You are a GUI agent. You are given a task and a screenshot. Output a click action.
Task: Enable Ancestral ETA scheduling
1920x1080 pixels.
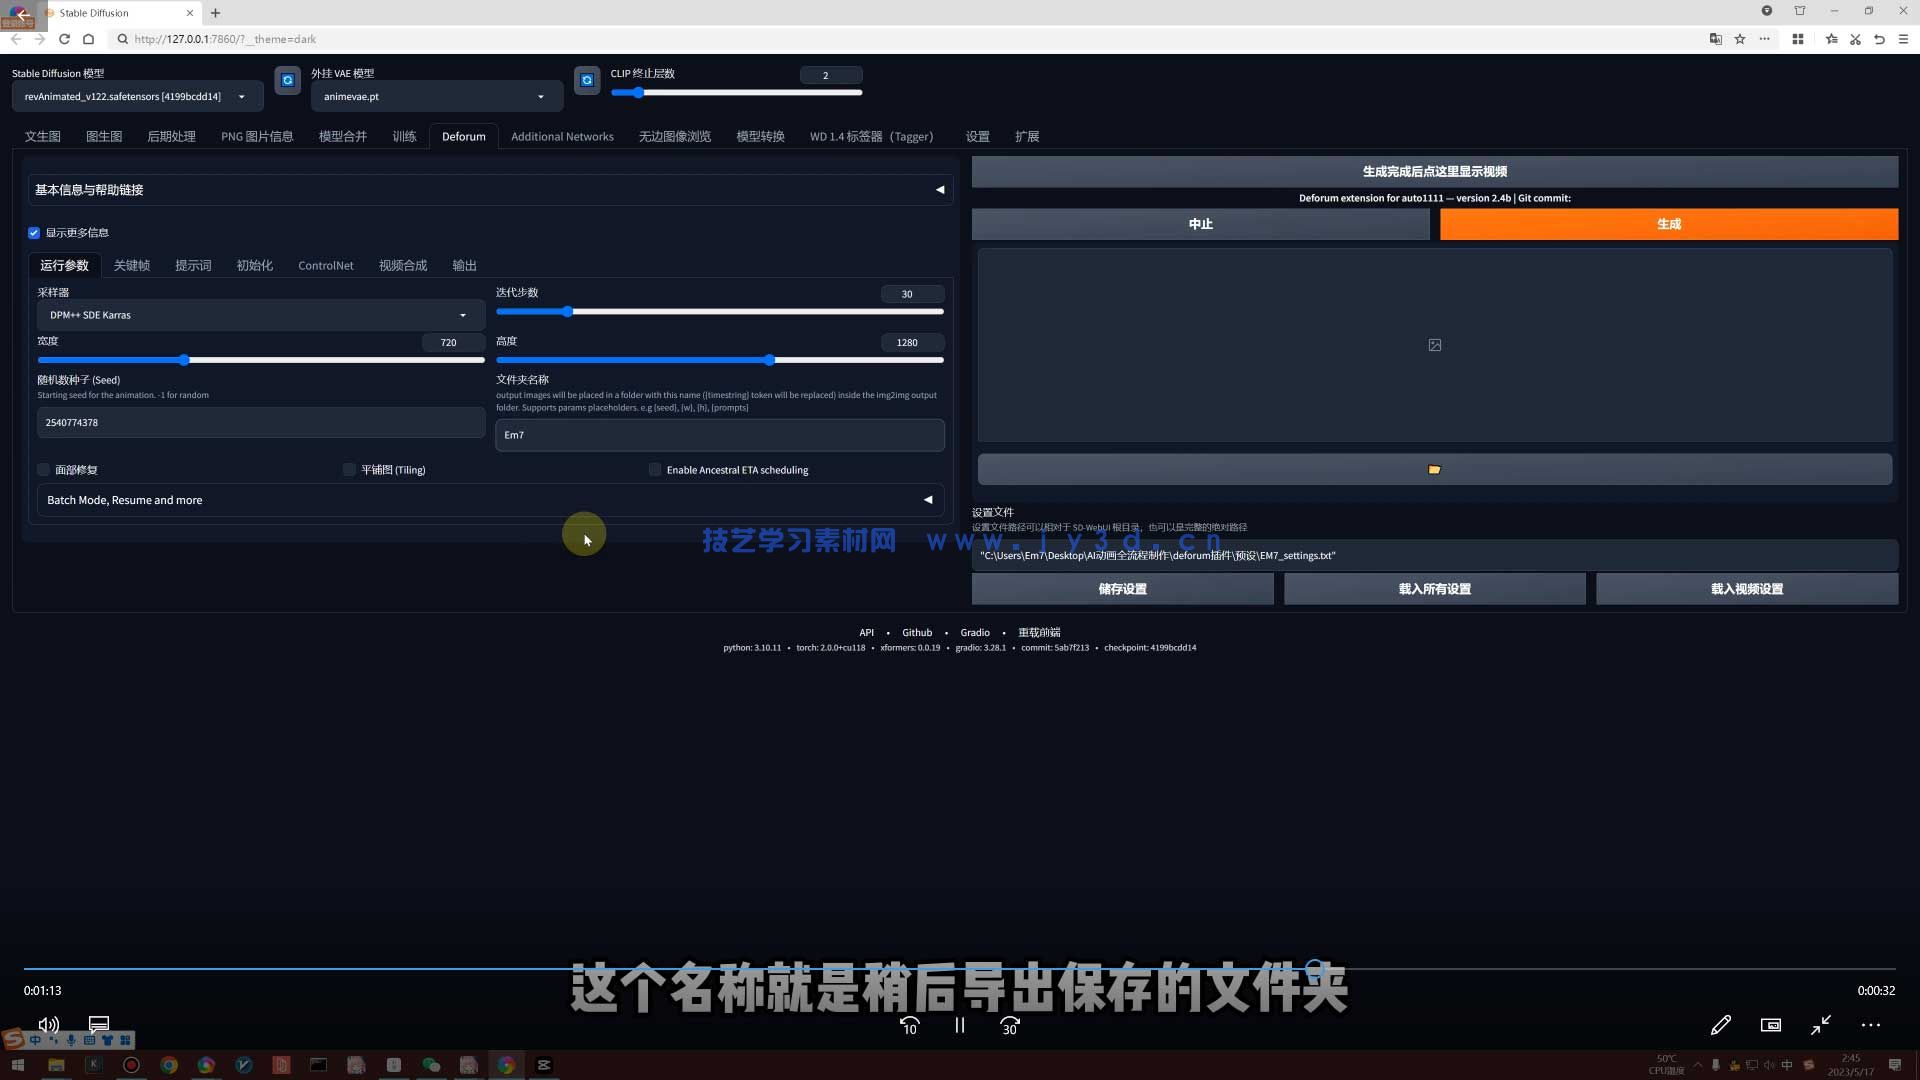[655, 469]
